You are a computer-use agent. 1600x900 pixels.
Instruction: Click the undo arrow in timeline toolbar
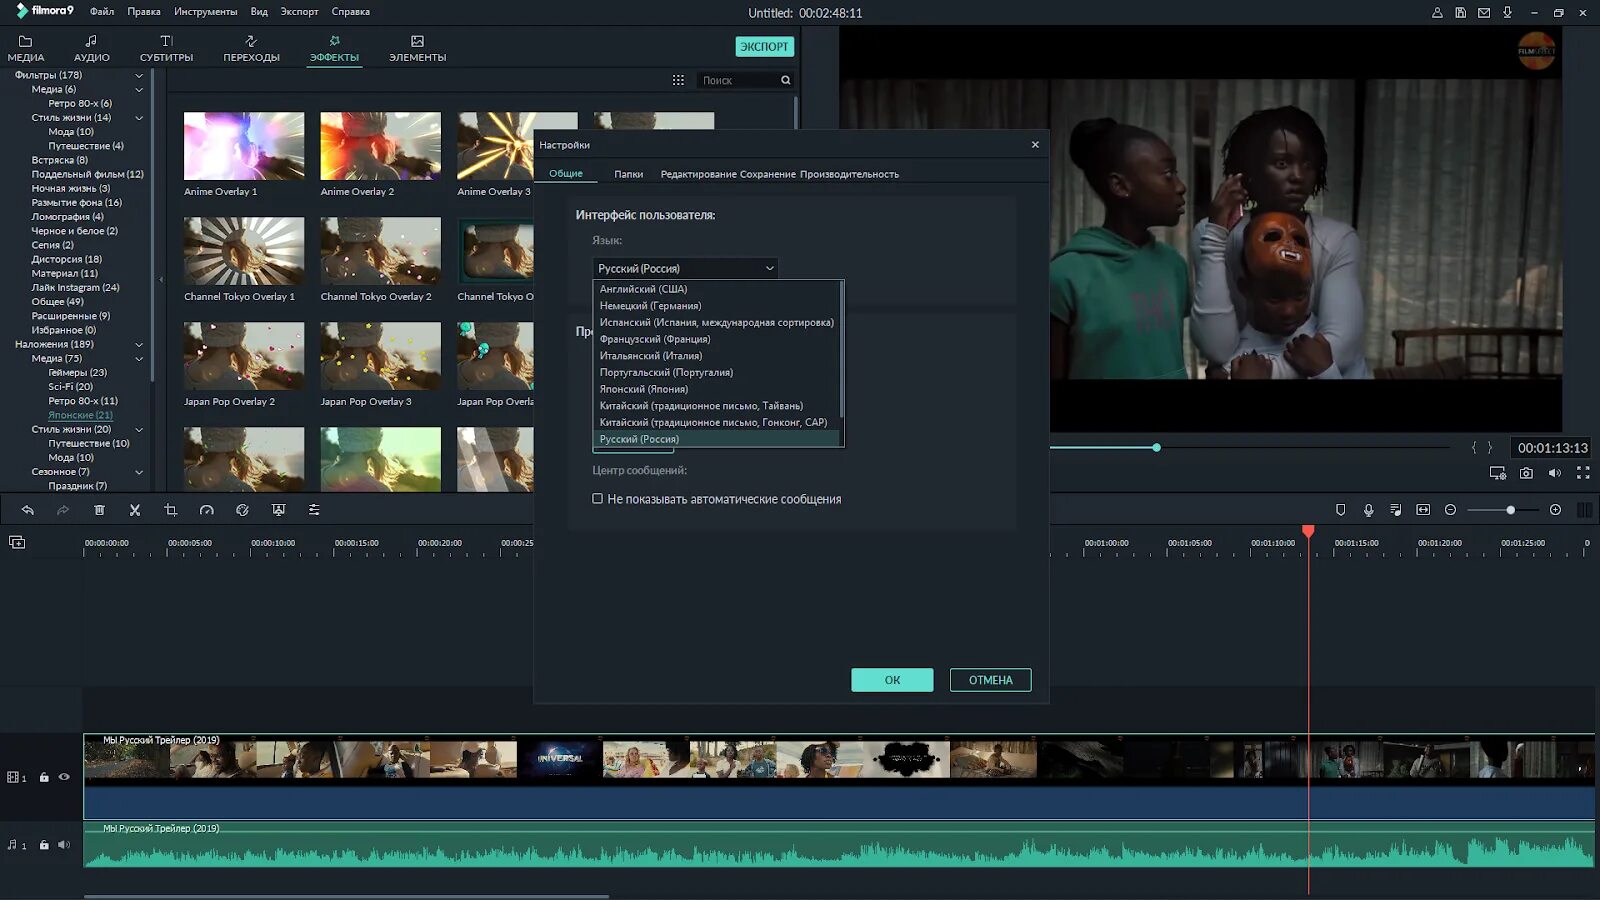pos(28,510)
